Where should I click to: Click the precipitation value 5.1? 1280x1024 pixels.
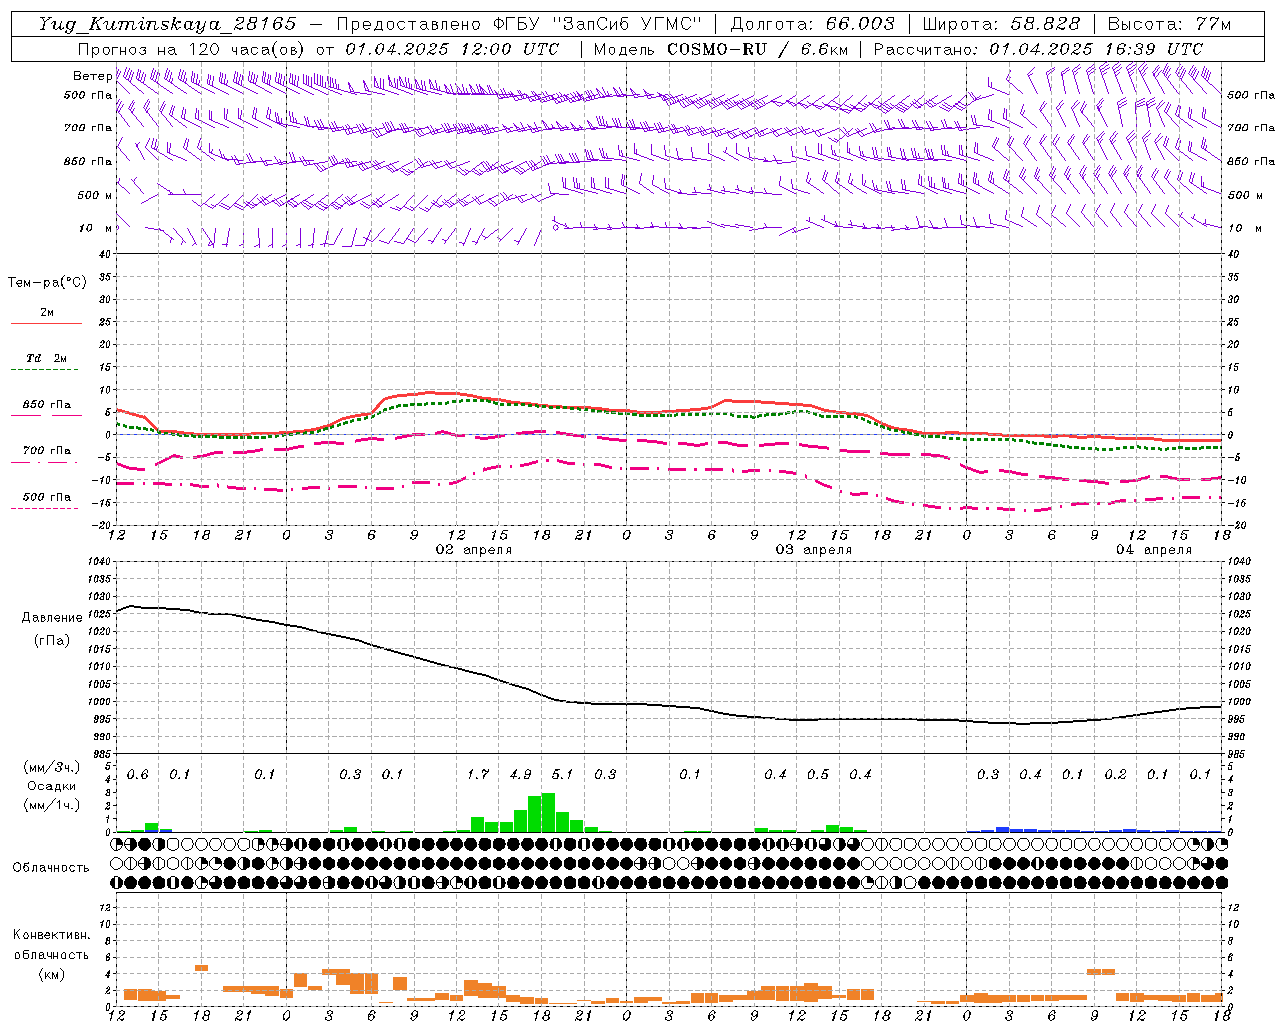(562, 774)
